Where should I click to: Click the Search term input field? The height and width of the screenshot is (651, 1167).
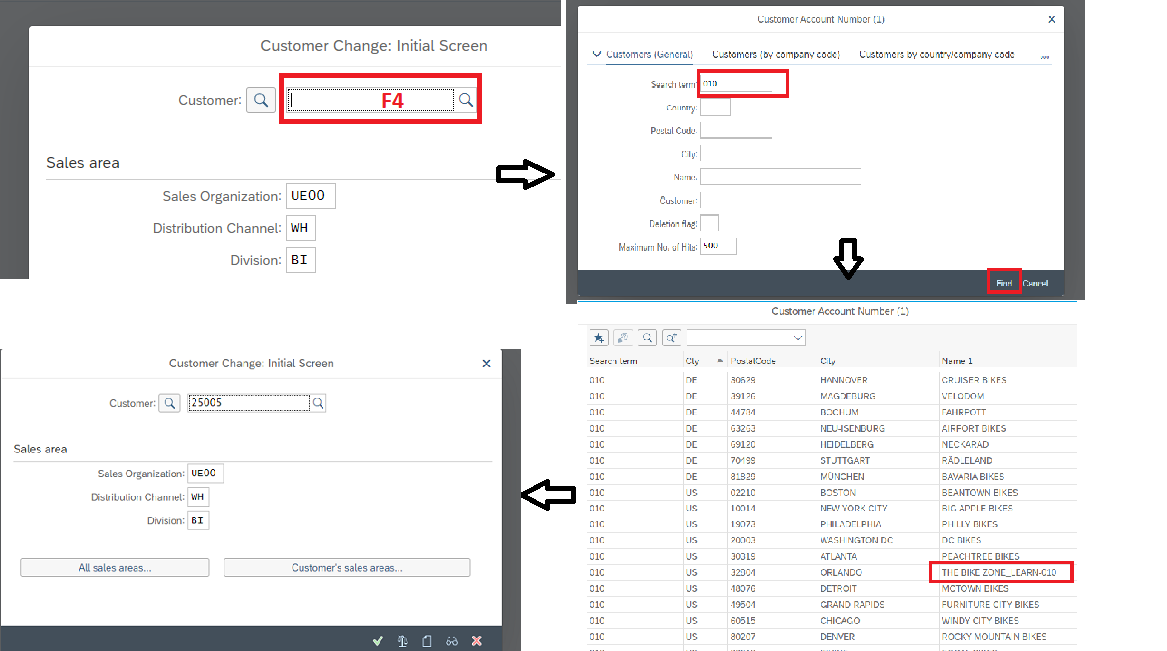tap(736, 84)
